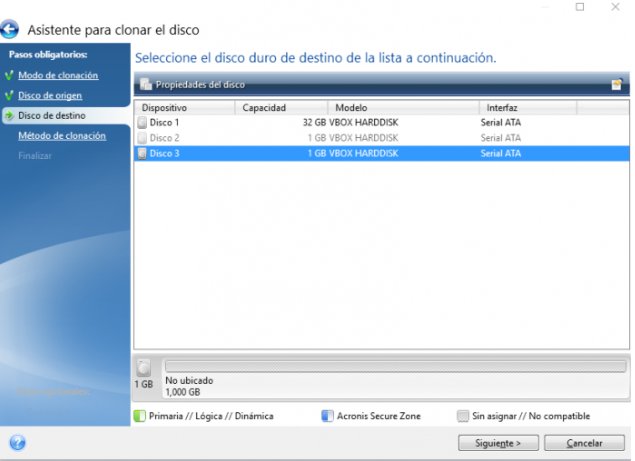Click the green Primaria legend swatch
The height and width of the screenshot is (461, 635).
click(x=139, y=416)
